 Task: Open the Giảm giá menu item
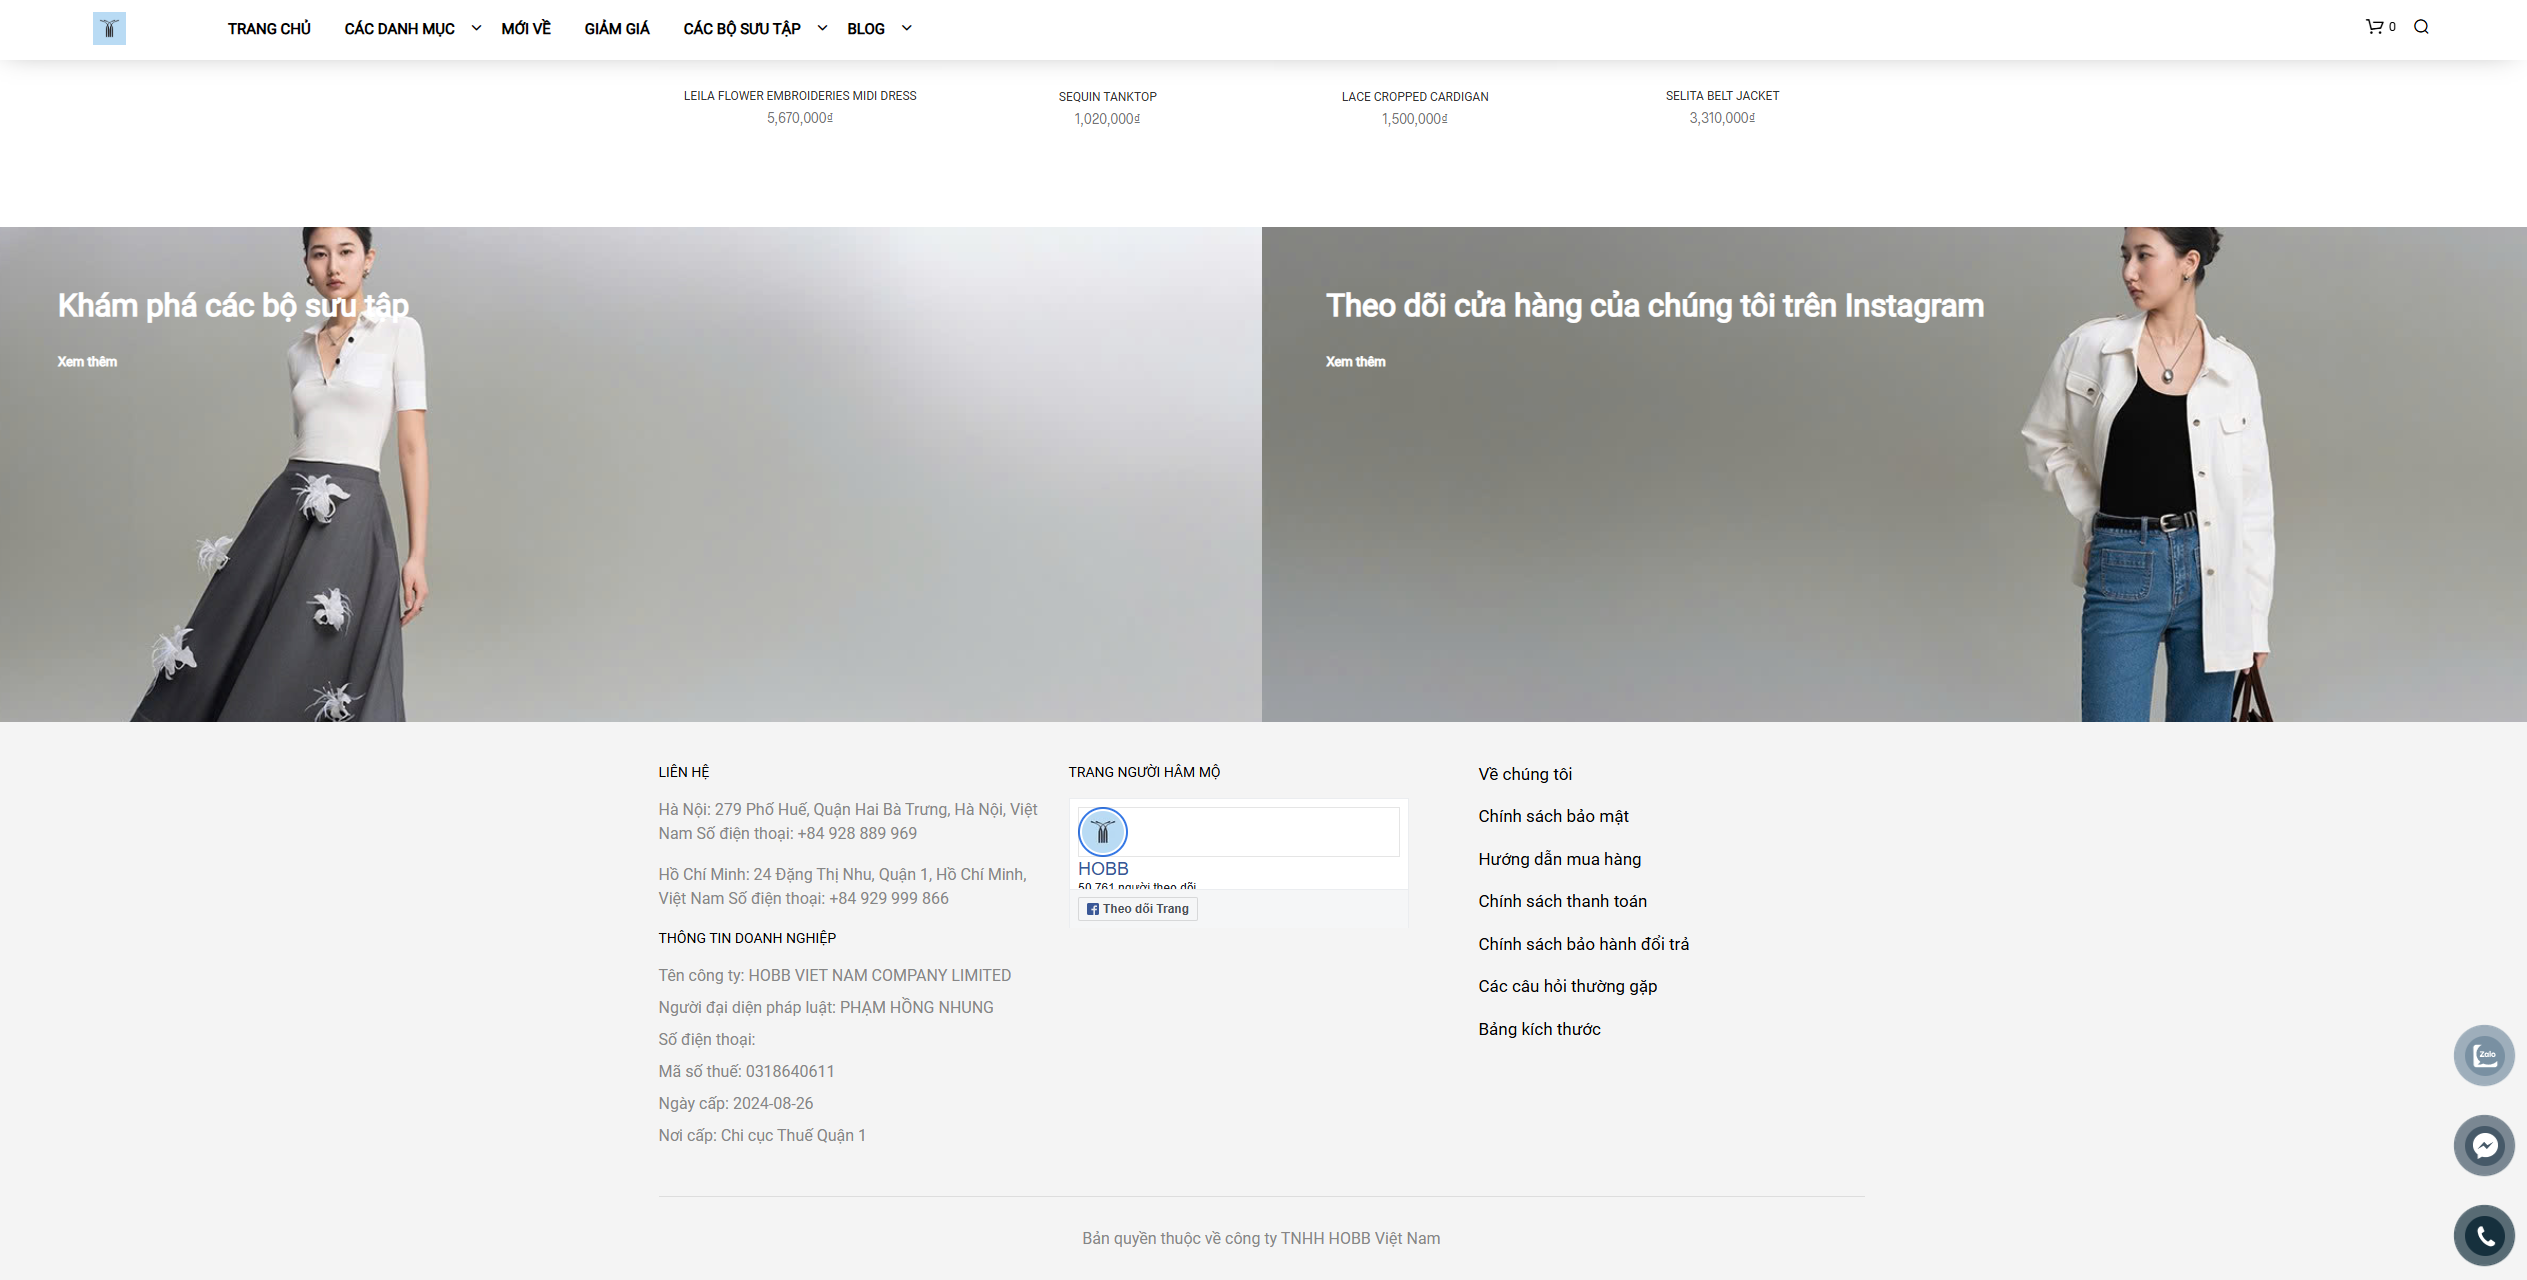click(x=617, y=29)
